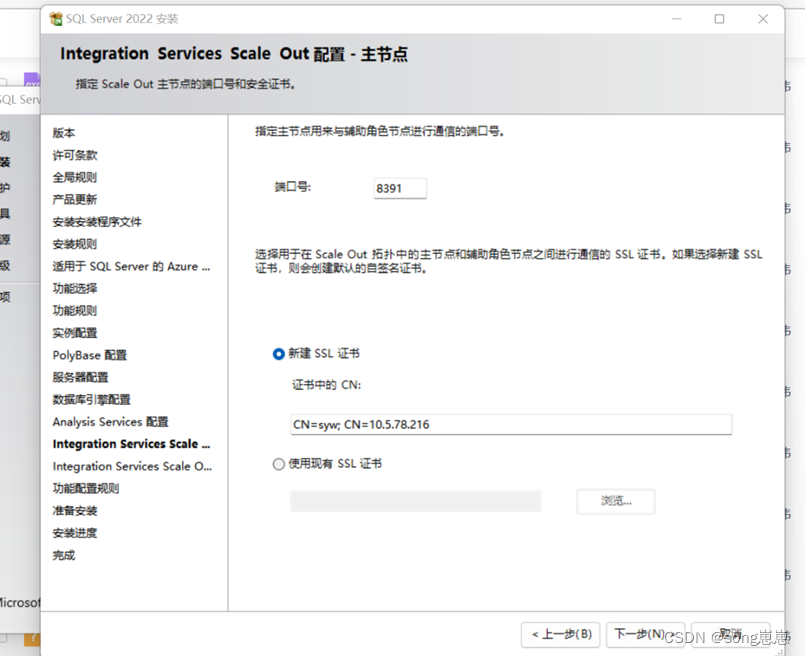
Task: Select the 服务器配置 step in the sidebar
Action: [x=81, y=377]
